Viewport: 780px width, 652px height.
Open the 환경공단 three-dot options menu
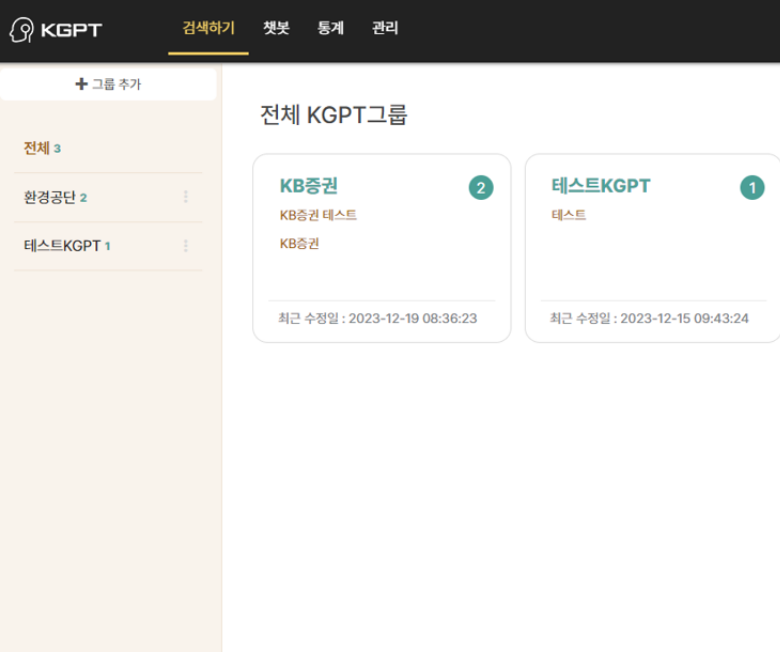tap(185, 197)
